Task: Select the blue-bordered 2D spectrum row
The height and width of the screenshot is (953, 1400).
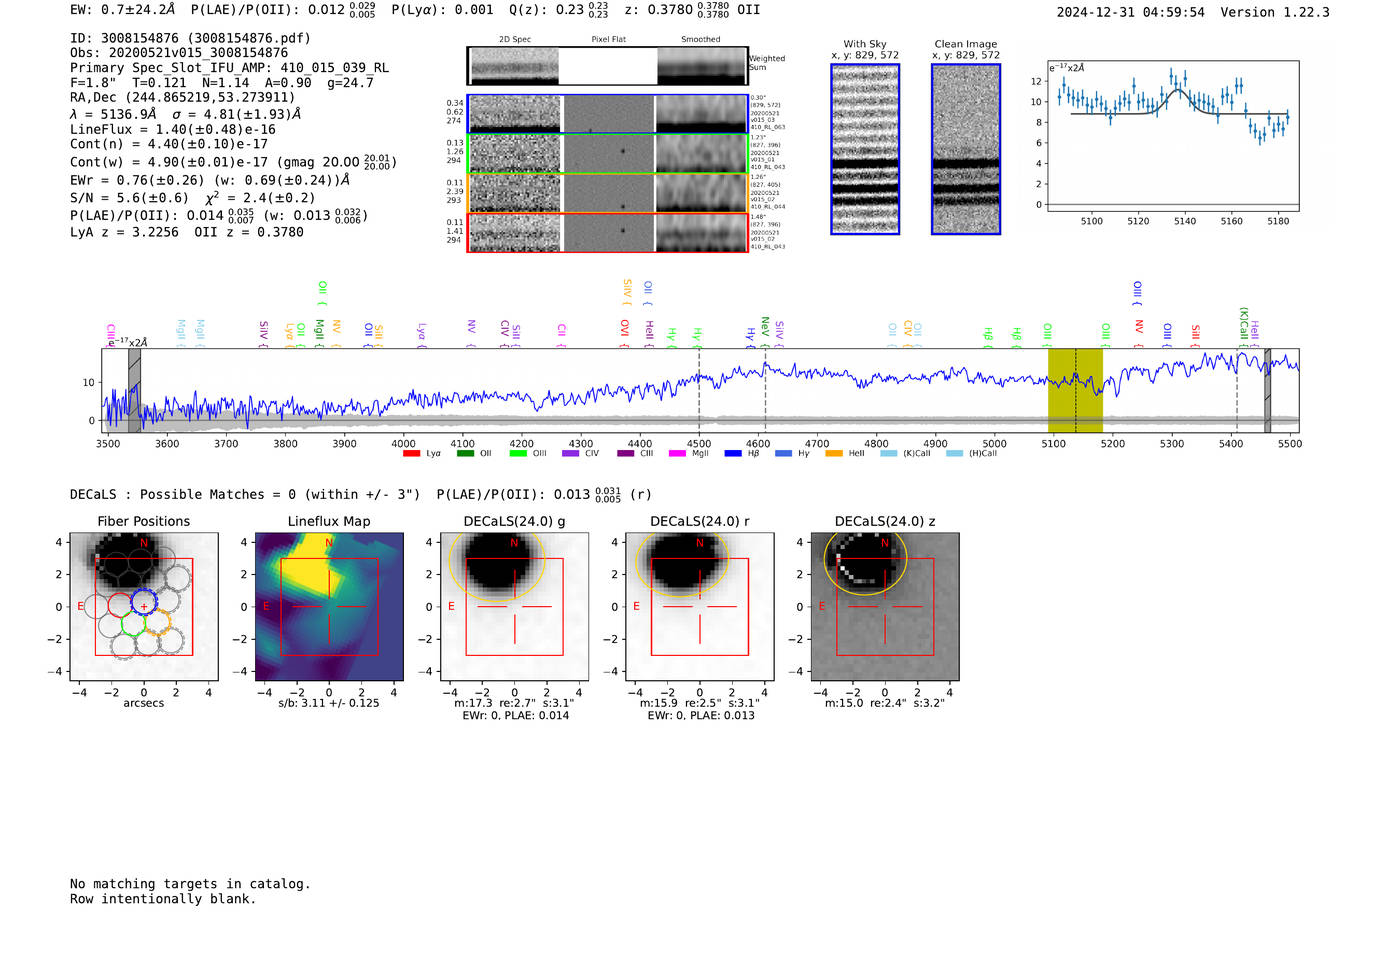Action: pos(607,114)
